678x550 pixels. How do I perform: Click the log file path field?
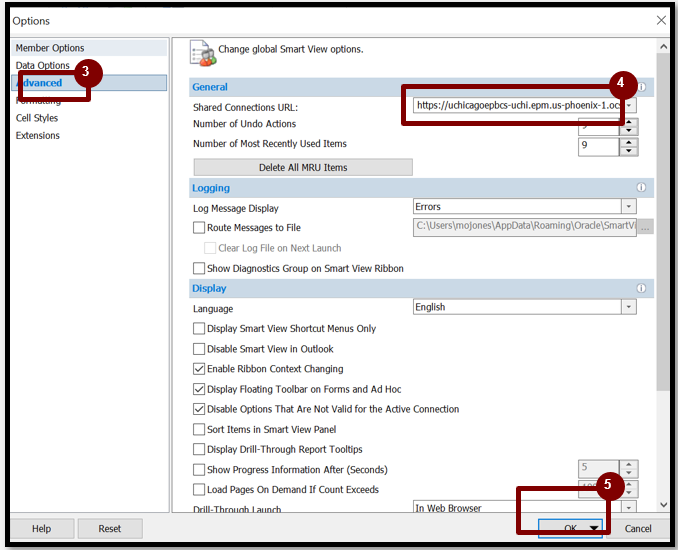coord(524,227)
